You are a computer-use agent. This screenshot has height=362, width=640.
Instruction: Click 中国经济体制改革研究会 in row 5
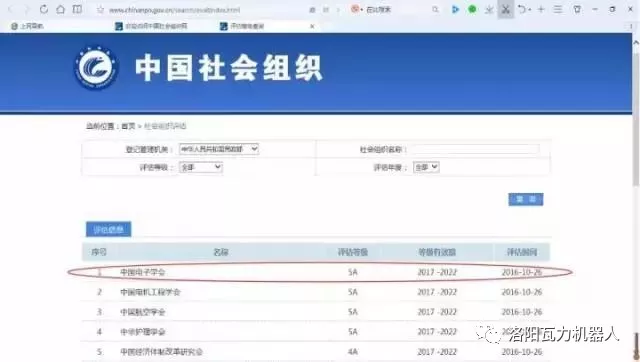pyautogui.click(x=161, y=352)
